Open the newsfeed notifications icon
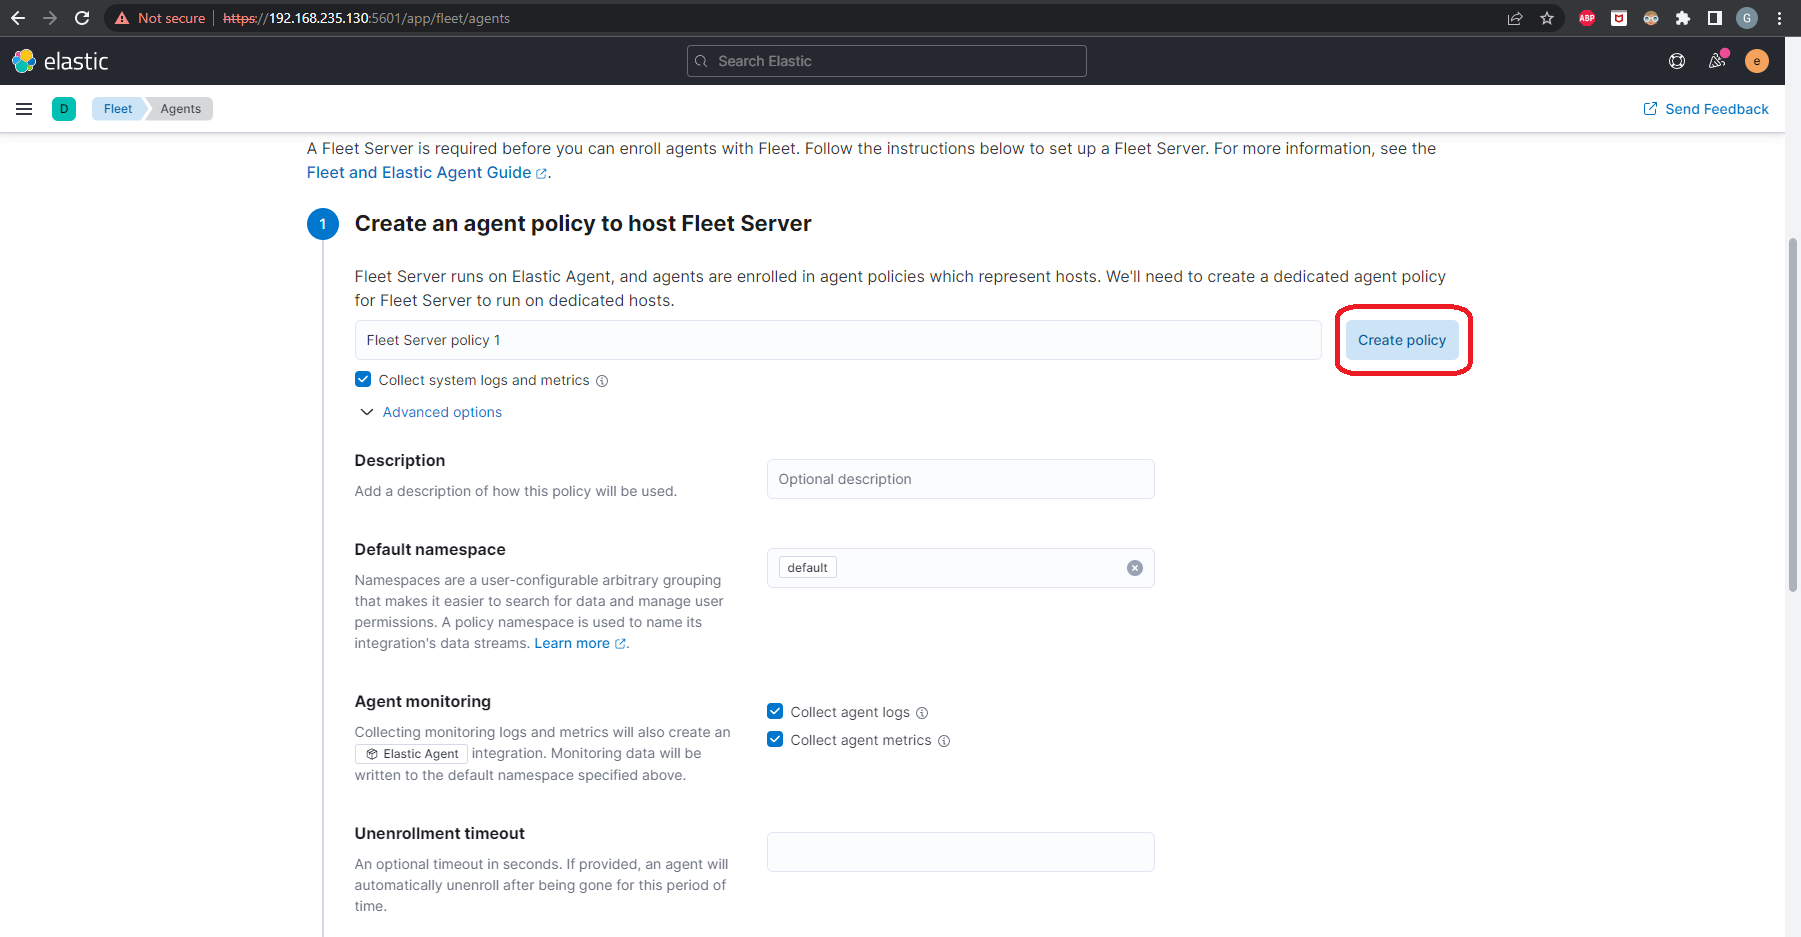This screenshot has height=937, width=1801. point(1717,61)
